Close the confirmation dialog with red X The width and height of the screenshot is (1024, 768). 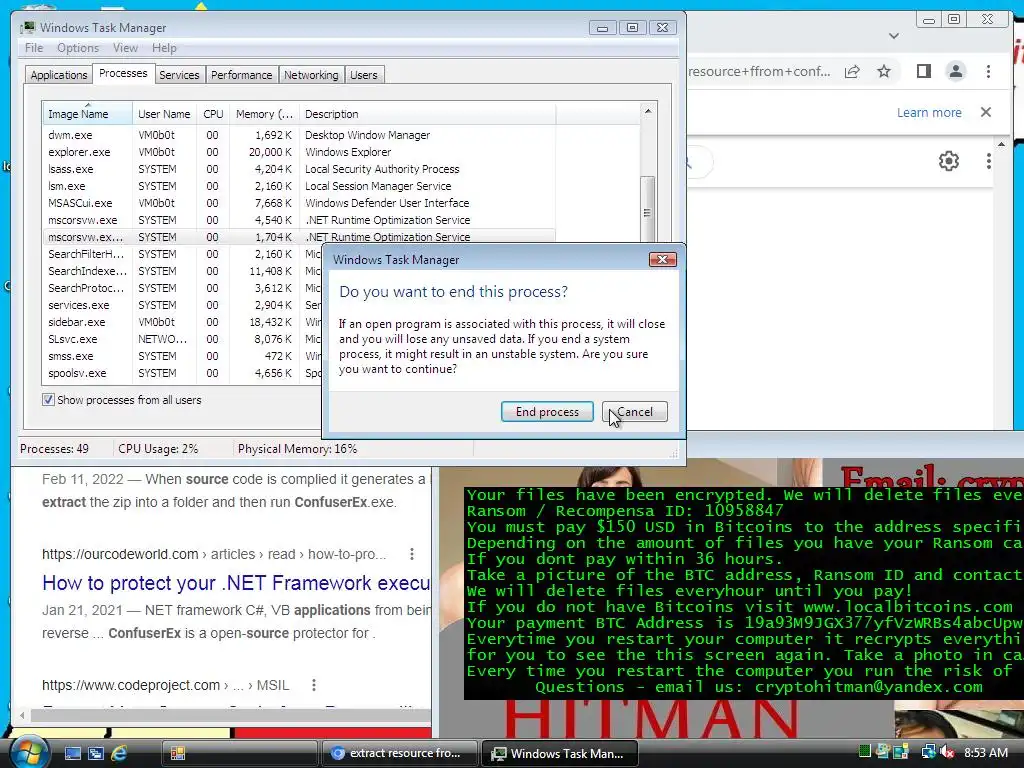tap(662, 259)
